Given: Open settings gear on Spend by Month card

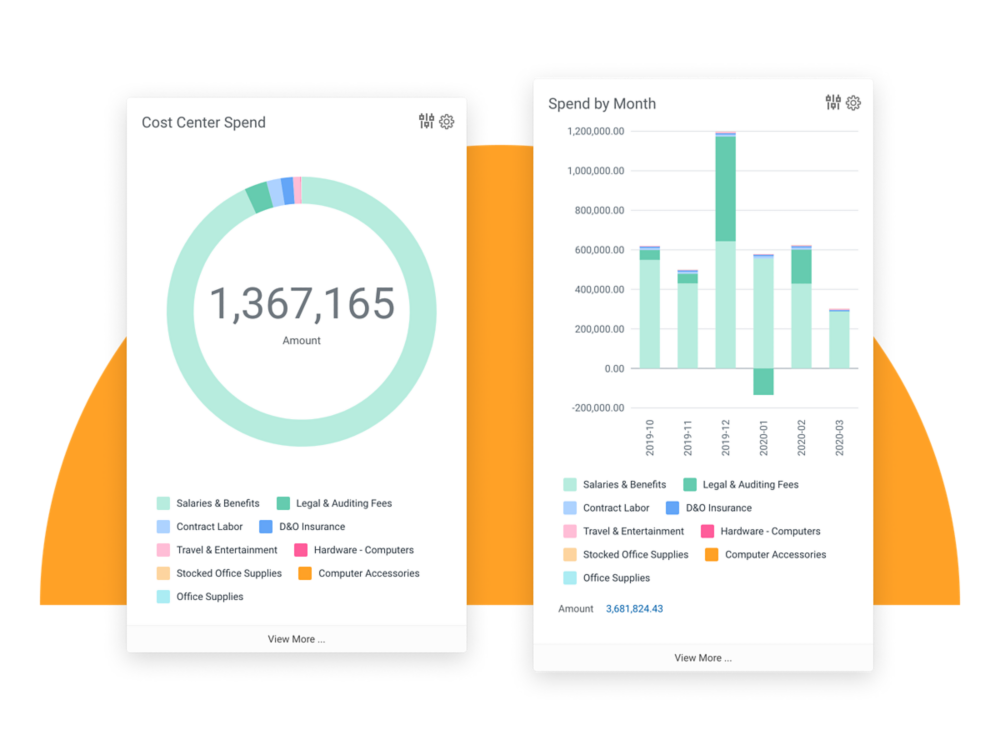Looking at the screenshot, I should coord(853,103).
